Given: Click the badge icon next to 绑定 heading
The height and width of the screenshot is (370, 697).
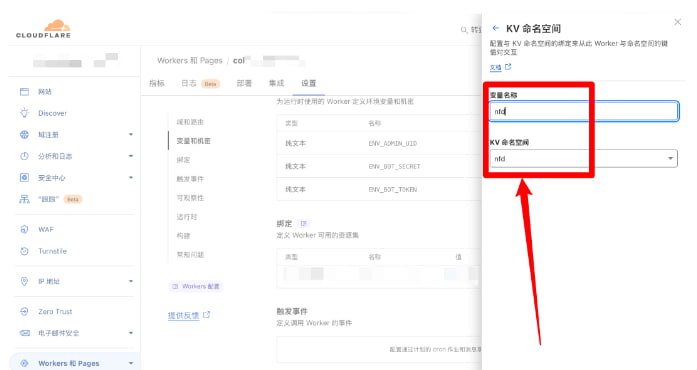Looking at the screenshot, I should pyautogui.click(x=304, y=223).
